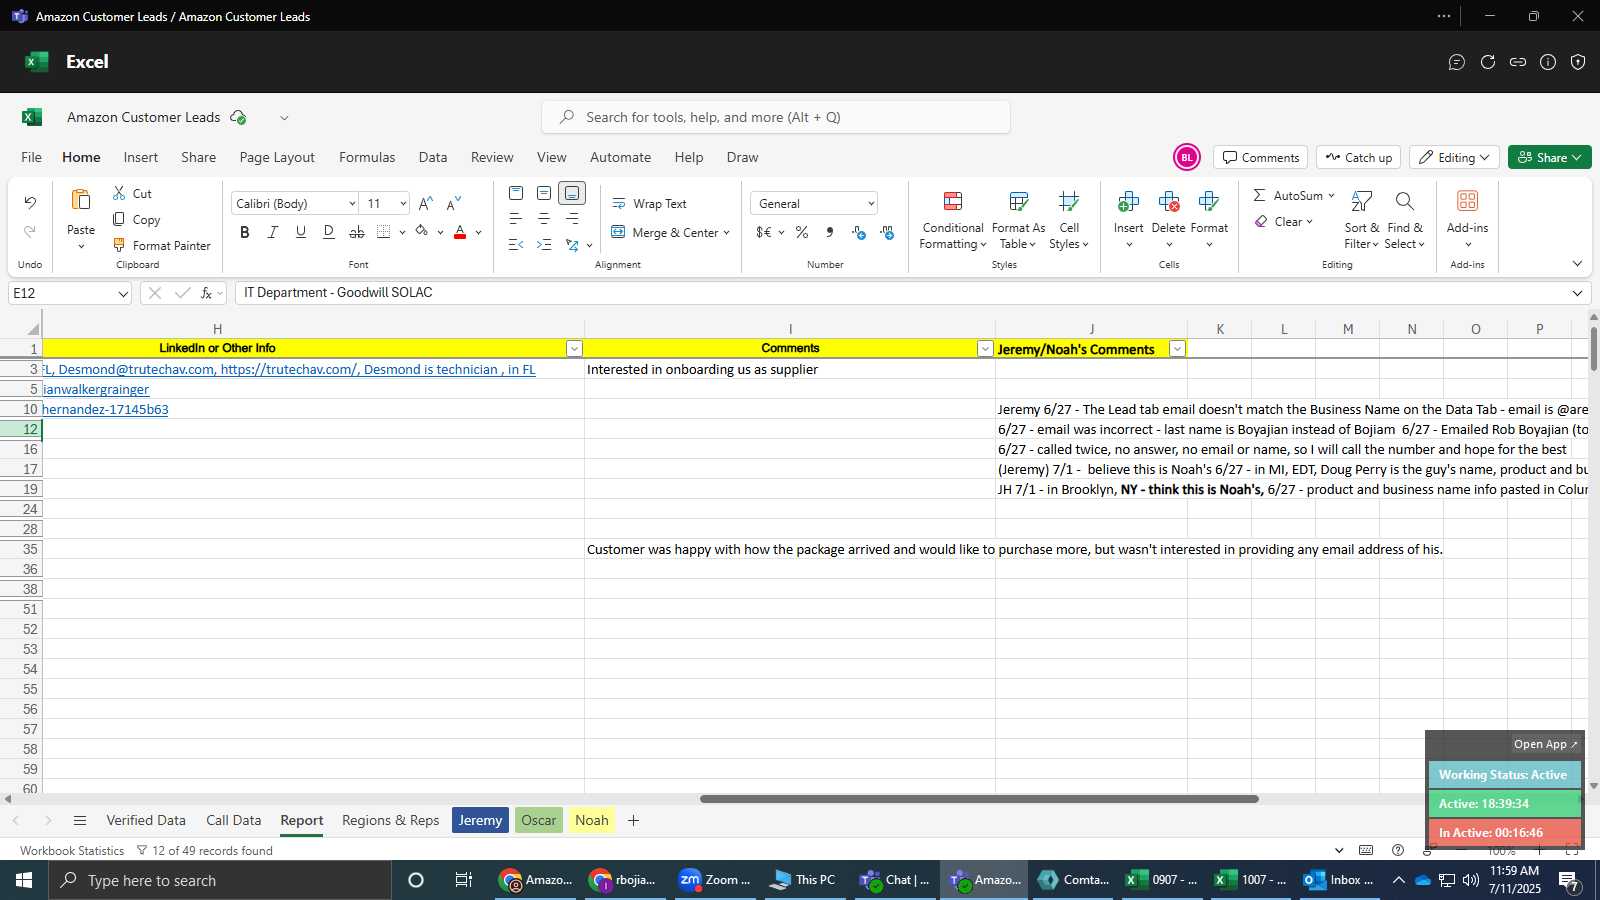This screenshot has height=900, width=1600.
Task: Click AutoSum
Action: [1288, 195]
